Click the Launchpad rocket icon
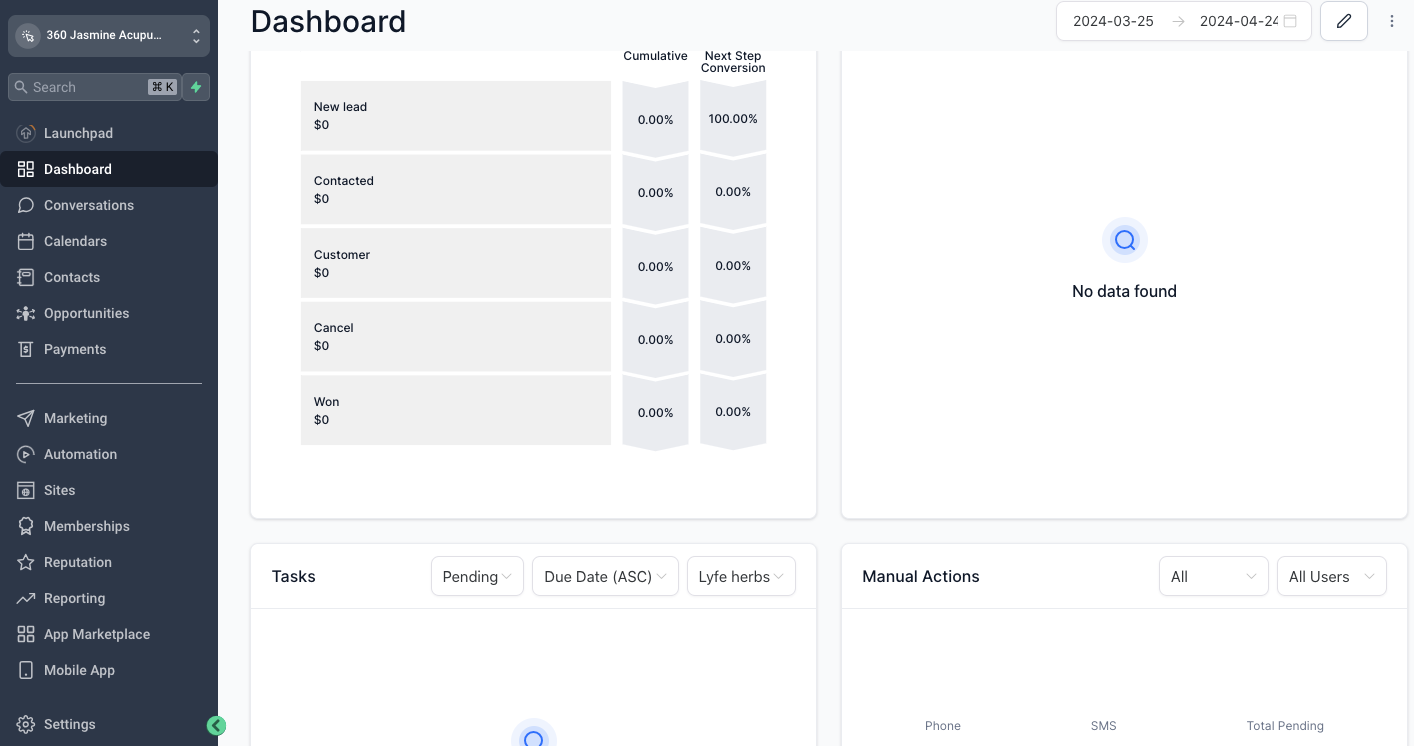The height and width of the screenshot is (746, 1414). [x=26, y=133]
